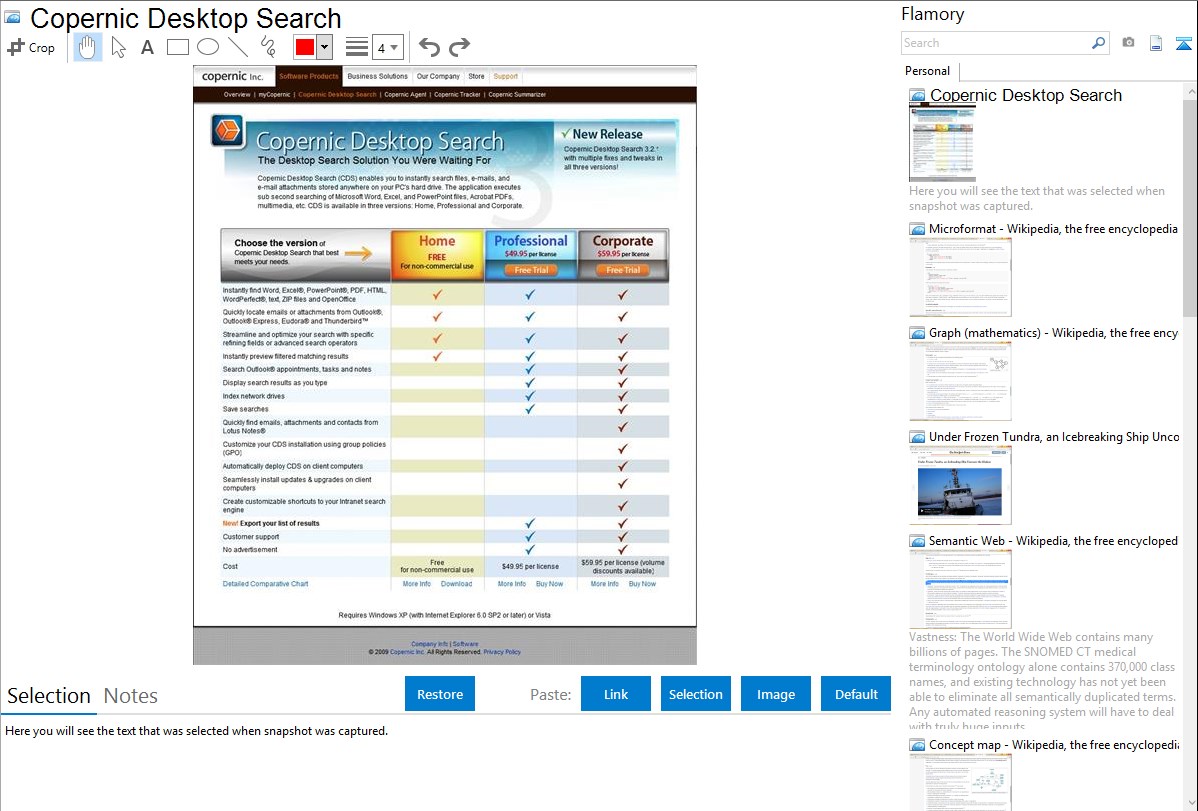Switch to the Notes tab

coord(131,696)
